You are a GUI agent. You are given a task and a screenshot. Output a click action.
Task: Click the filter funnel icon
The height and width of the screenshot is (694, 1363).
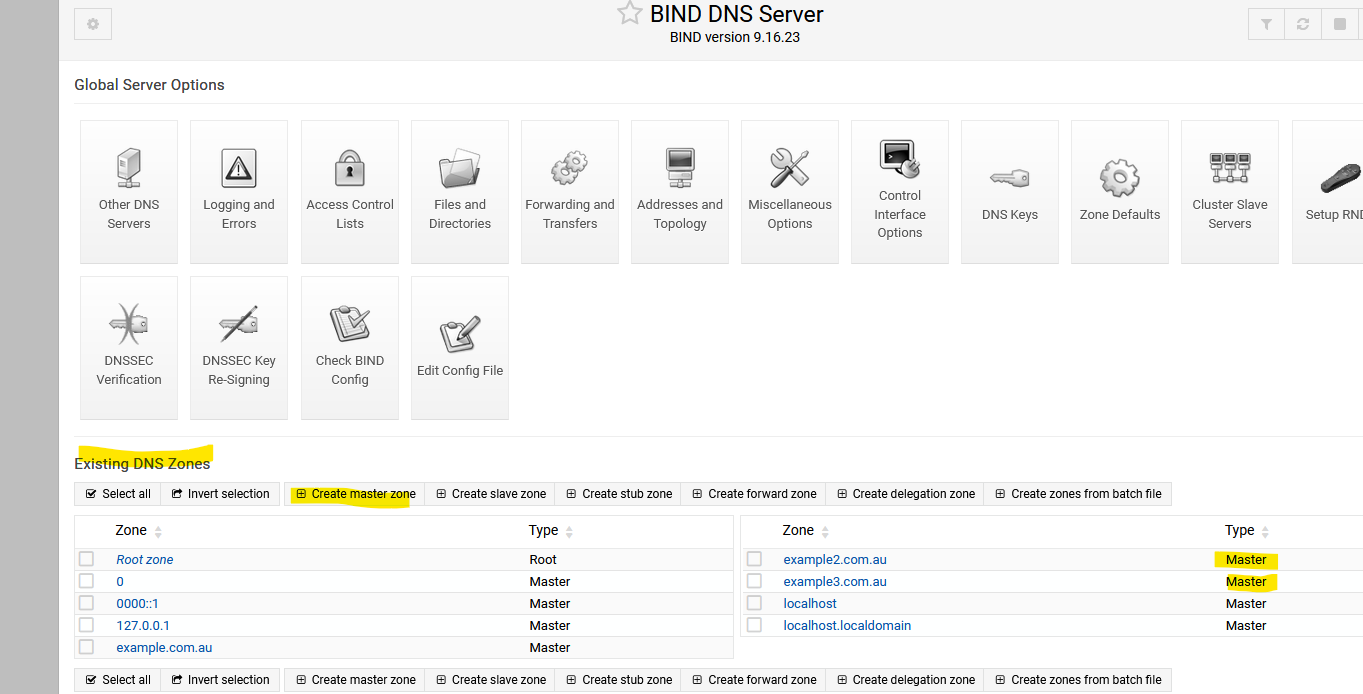coord(1266,24)
